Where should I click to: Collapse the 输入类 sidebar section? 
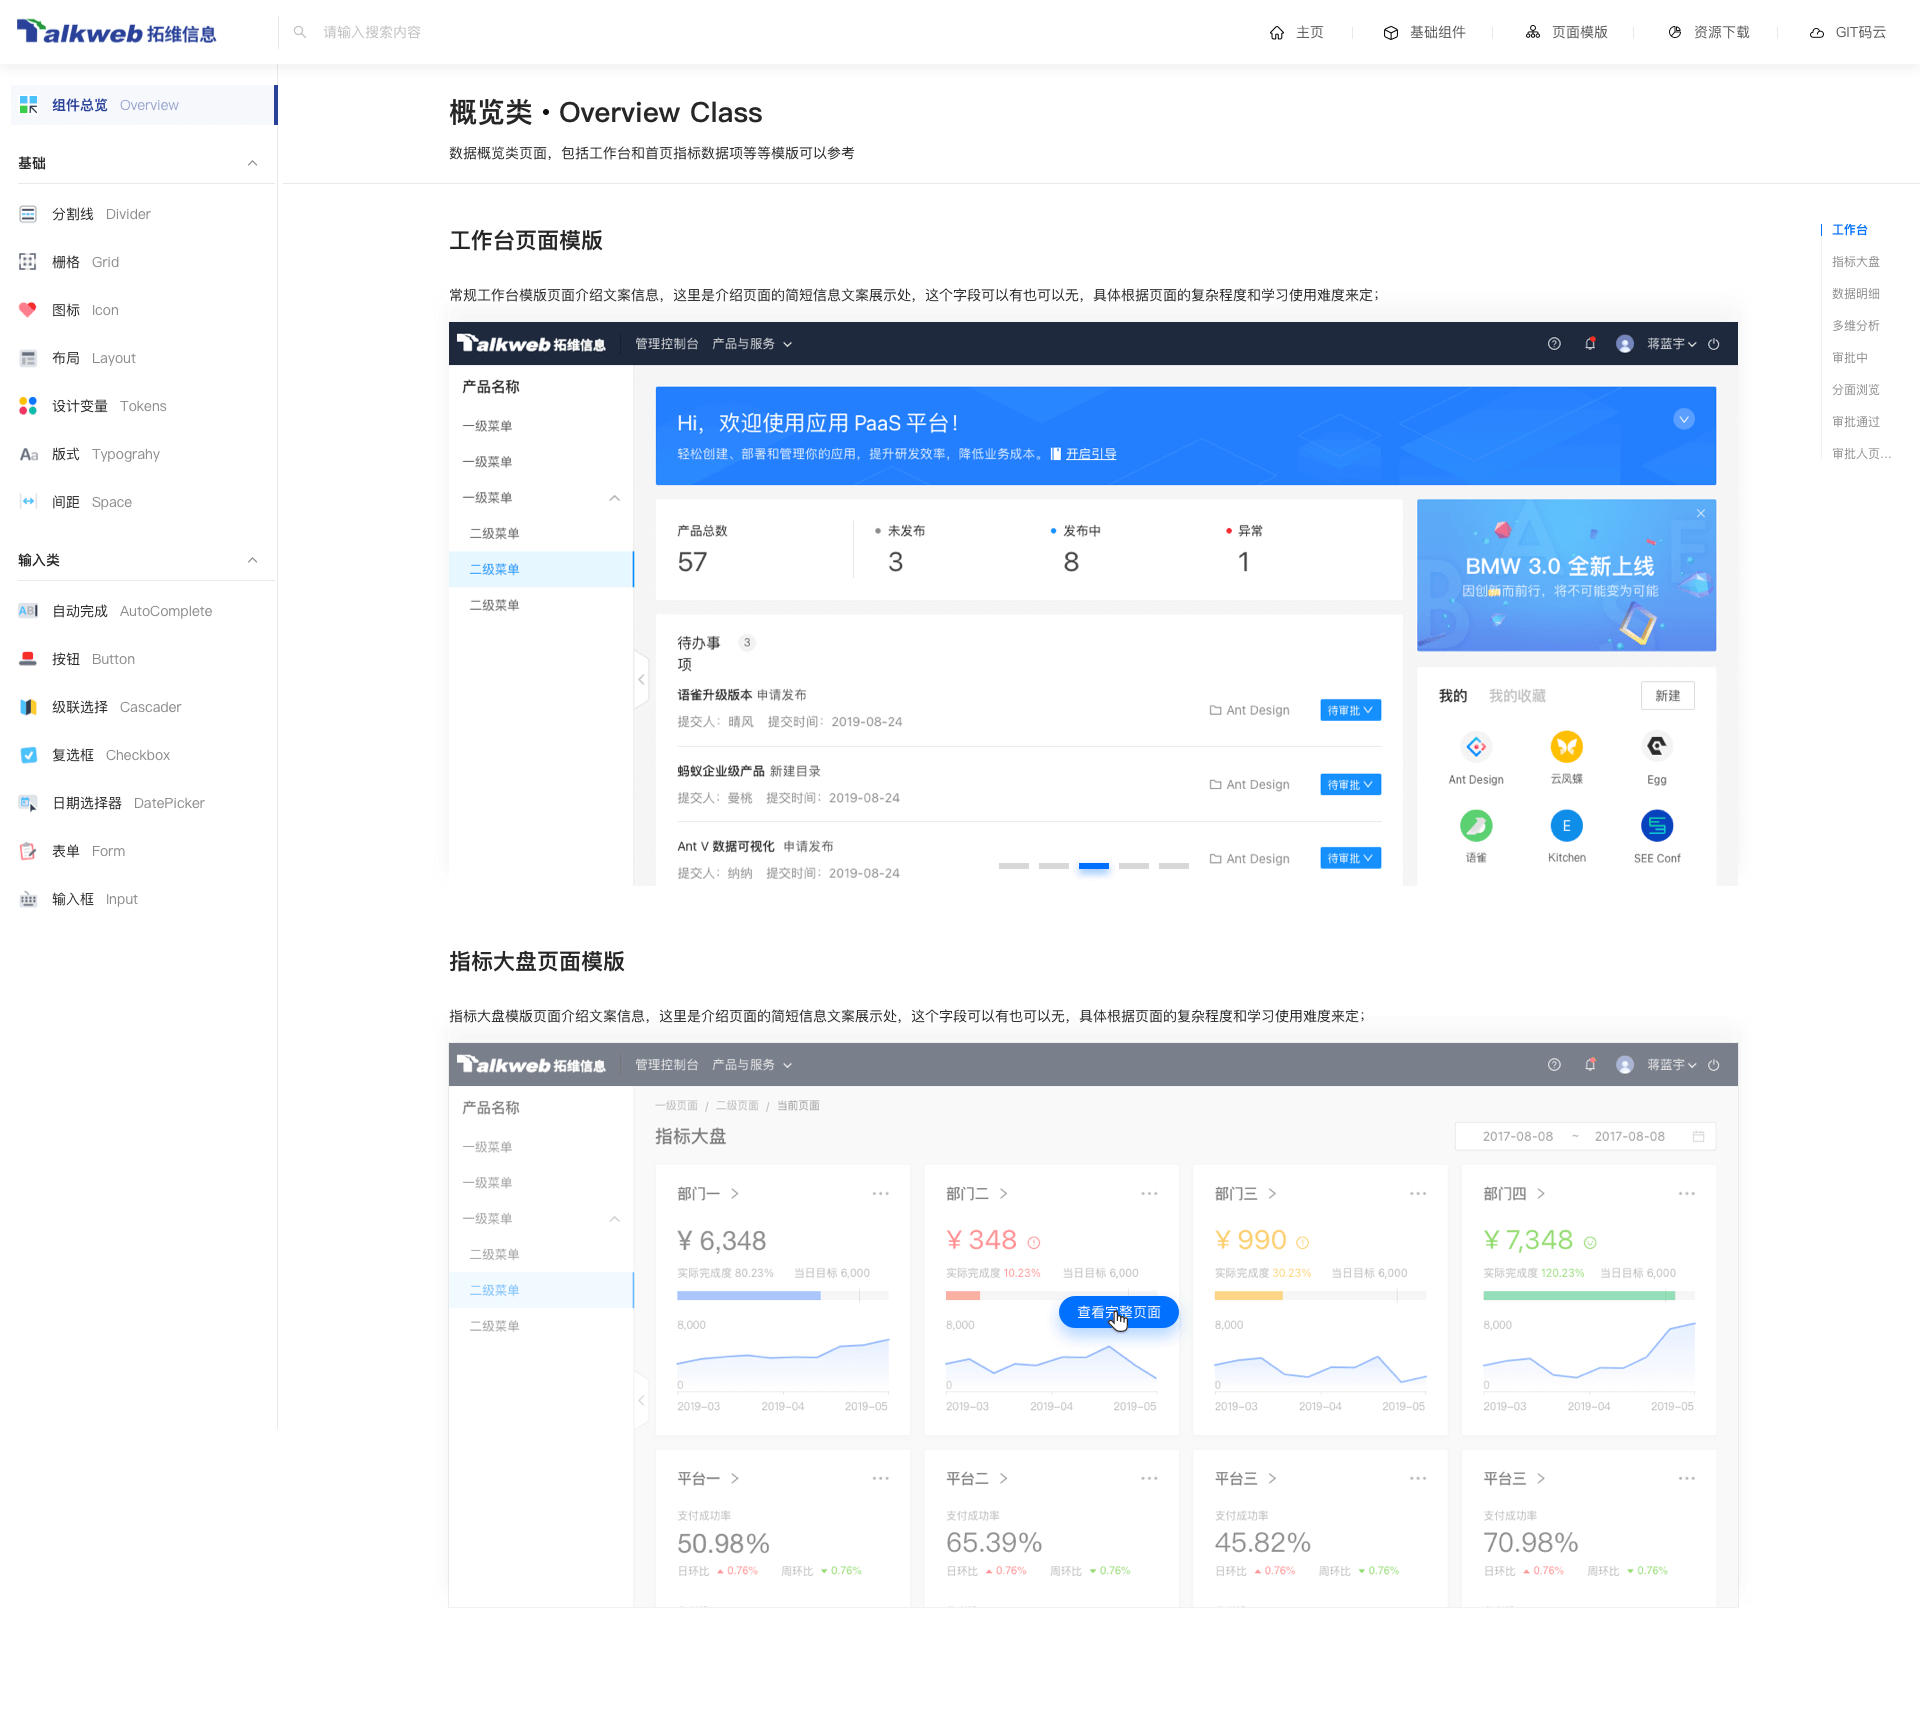pyautogui.click(x=252, y=560)
